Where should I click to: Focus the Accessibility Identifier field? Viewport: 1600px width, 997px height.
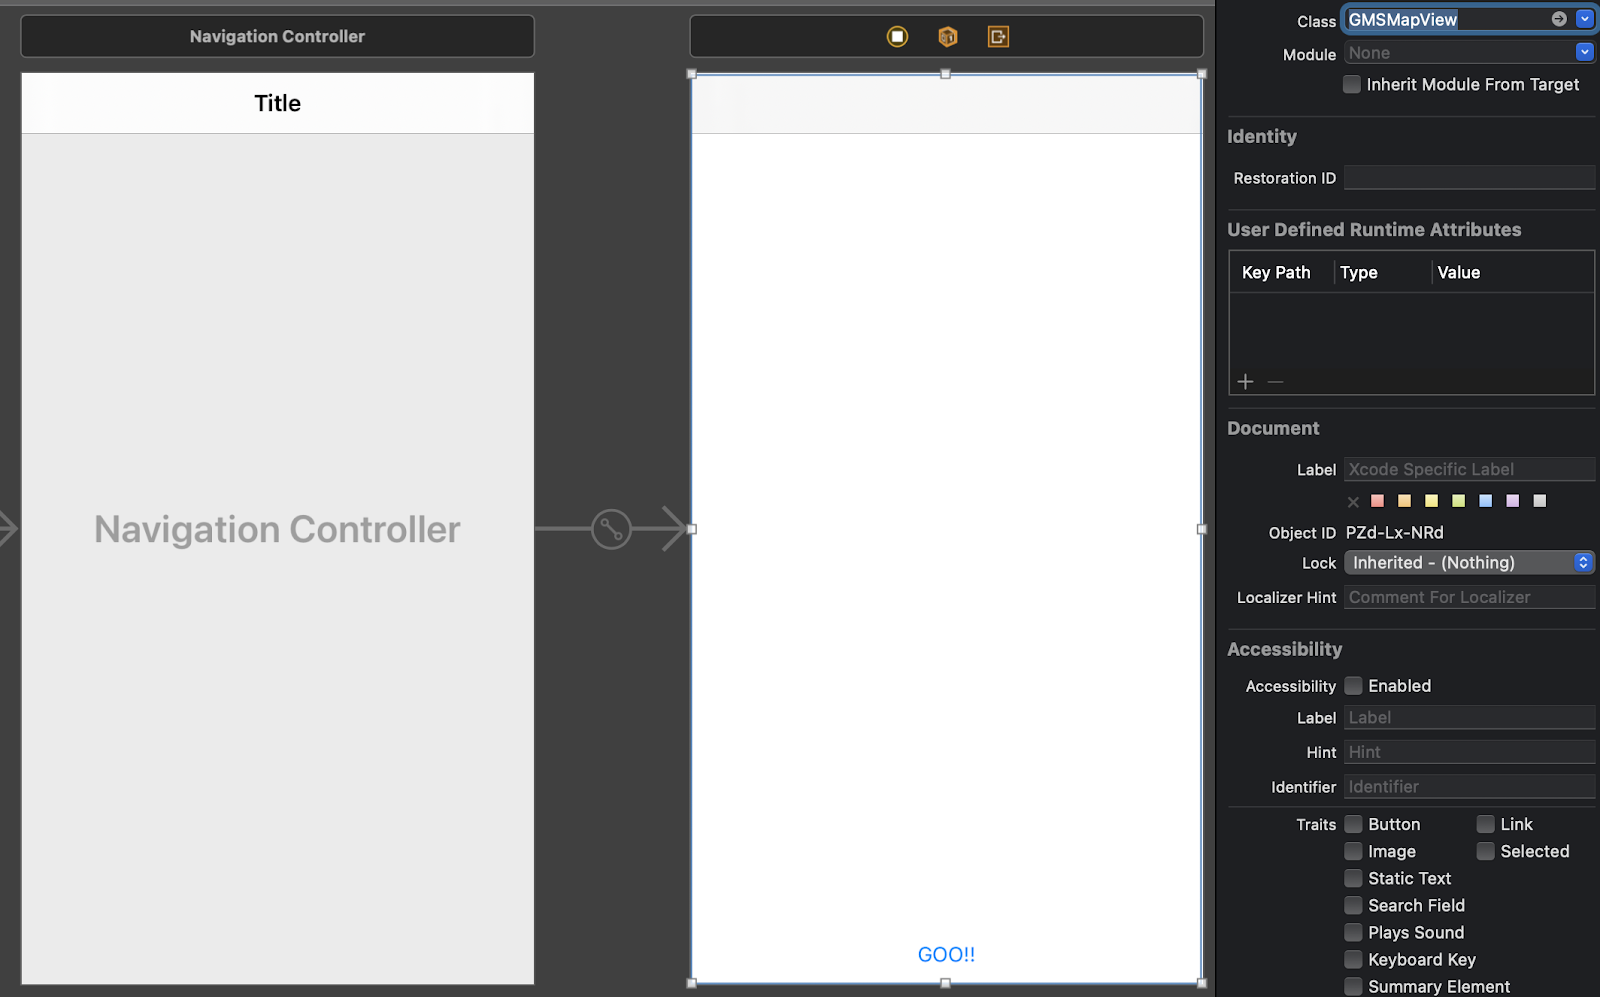coord(1469,787)
